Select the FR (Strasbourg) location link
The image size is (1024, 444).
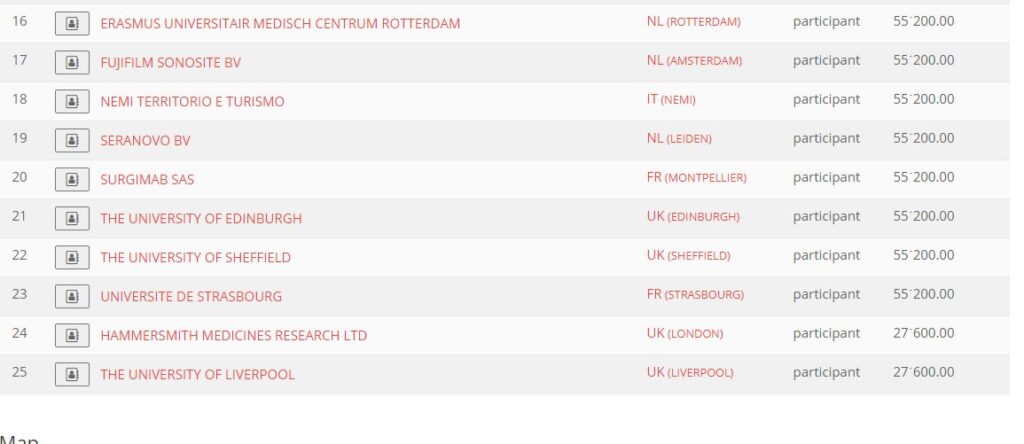click(695, 294)
